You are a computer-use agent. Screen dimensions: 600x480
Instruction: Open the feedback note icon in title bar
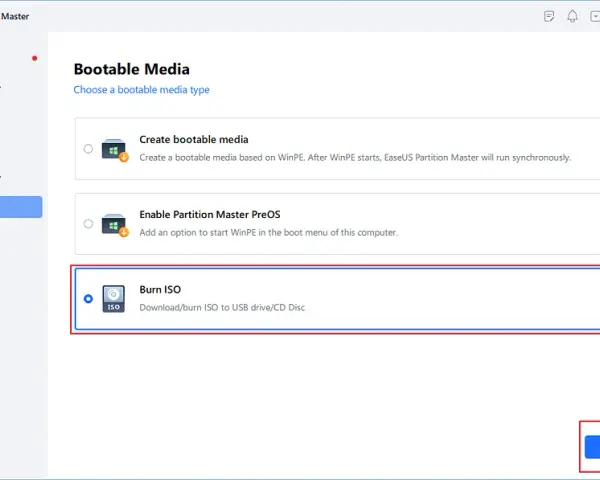[549, 16]
